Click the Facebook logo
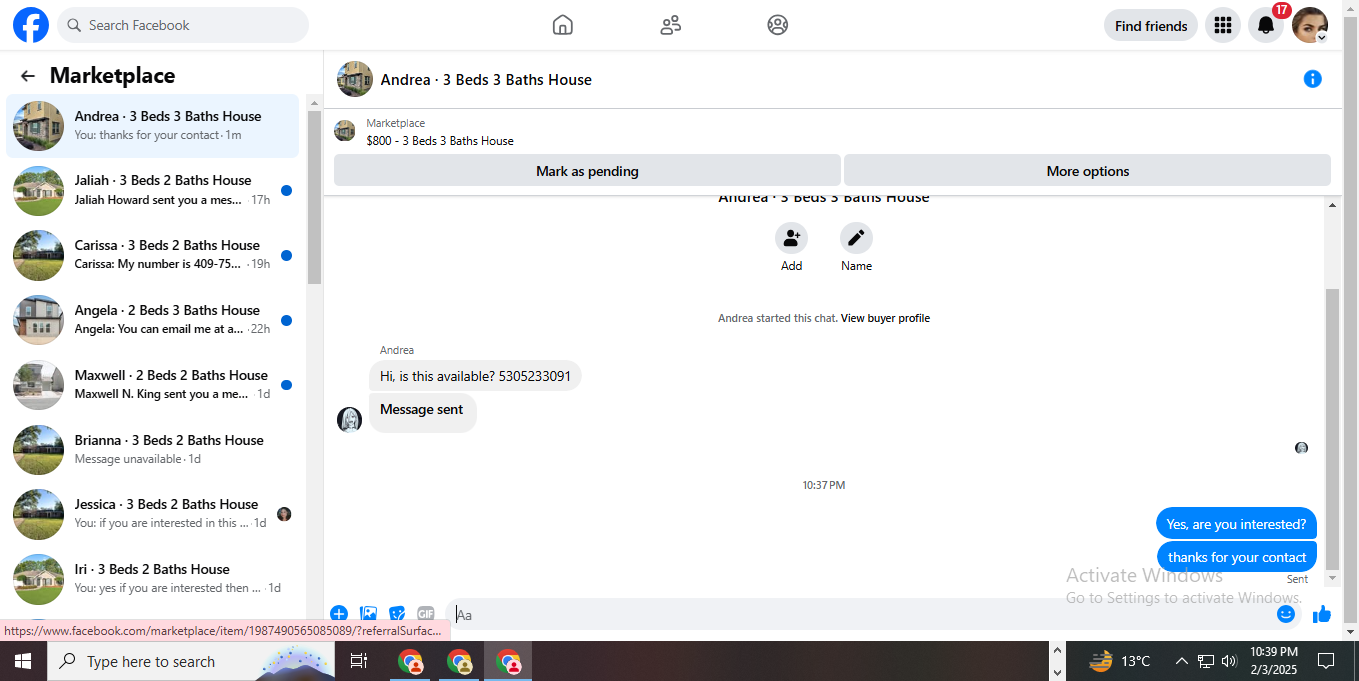 (31, 25)
